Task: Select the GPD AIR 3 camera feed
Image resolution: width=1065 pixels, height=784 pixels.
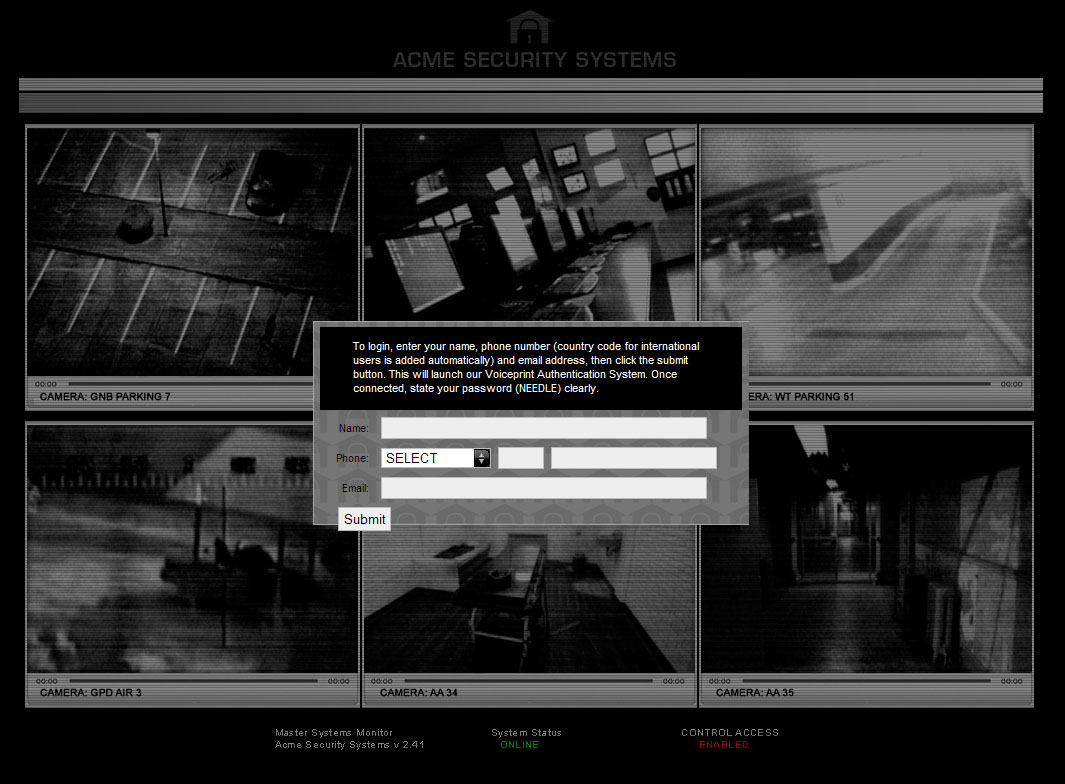Action: [x=192, y=549]
